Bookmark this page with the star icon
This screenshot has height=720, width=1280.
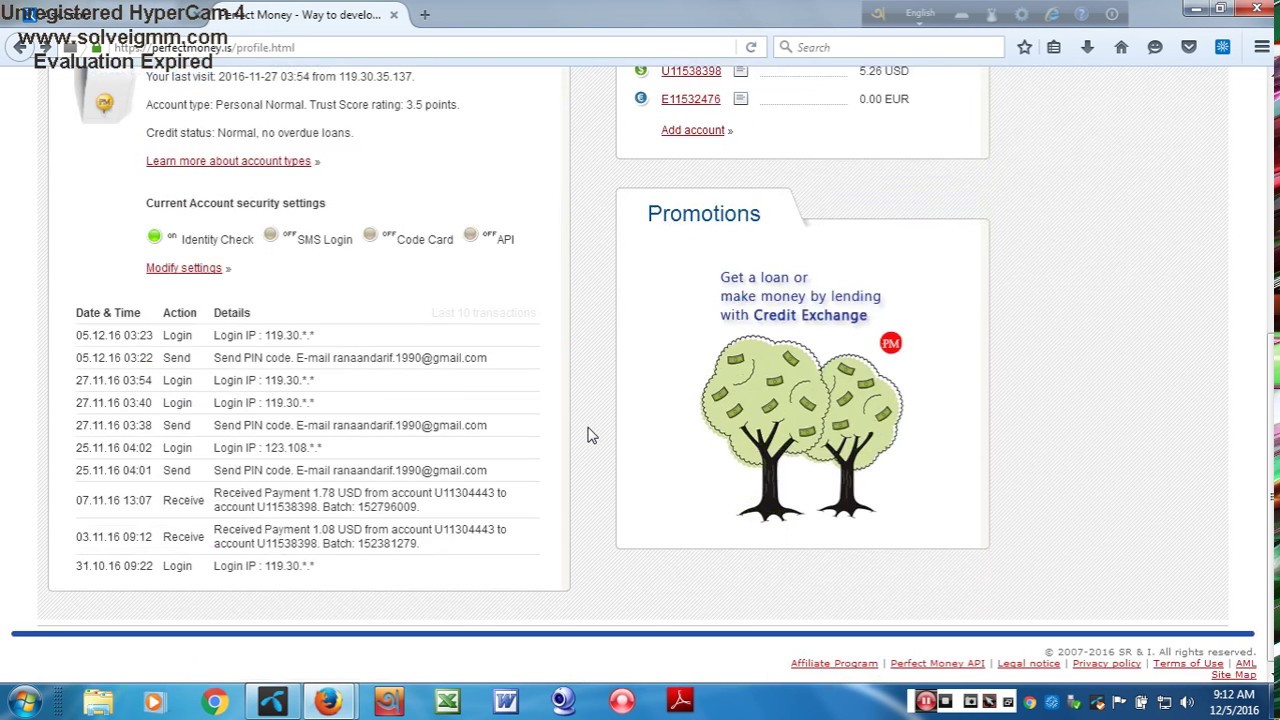[x=1024, y=47]
